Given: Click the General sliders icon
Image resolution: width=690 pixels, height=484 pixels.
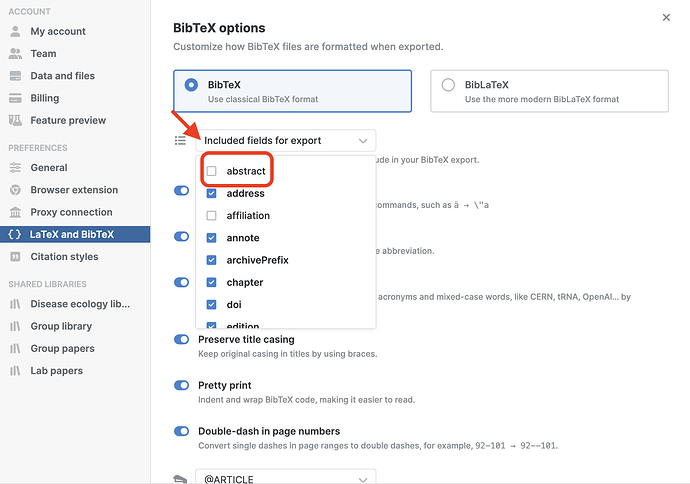Looking at the screenshot, I should pyautogui.click(x=15, y=168).
